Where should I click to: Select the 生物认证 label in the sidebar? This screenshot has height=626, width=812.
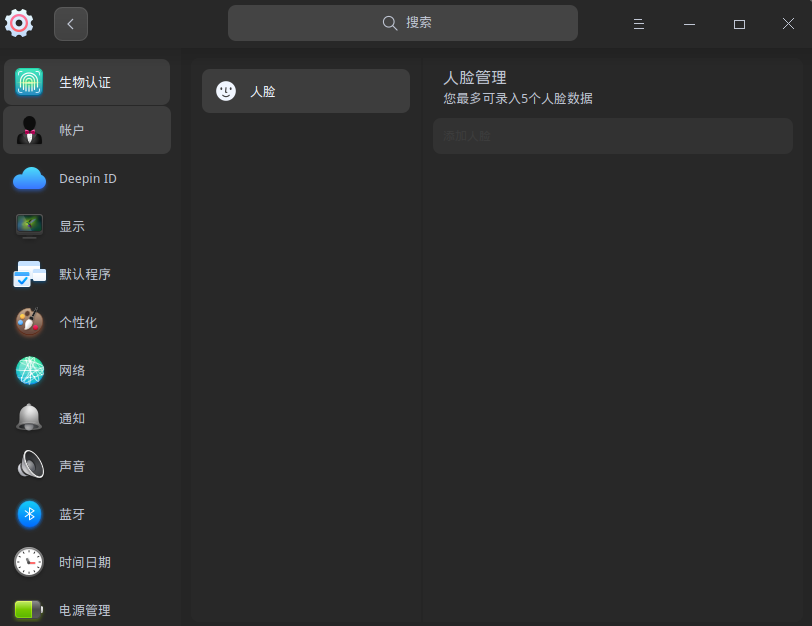(85, 82)
